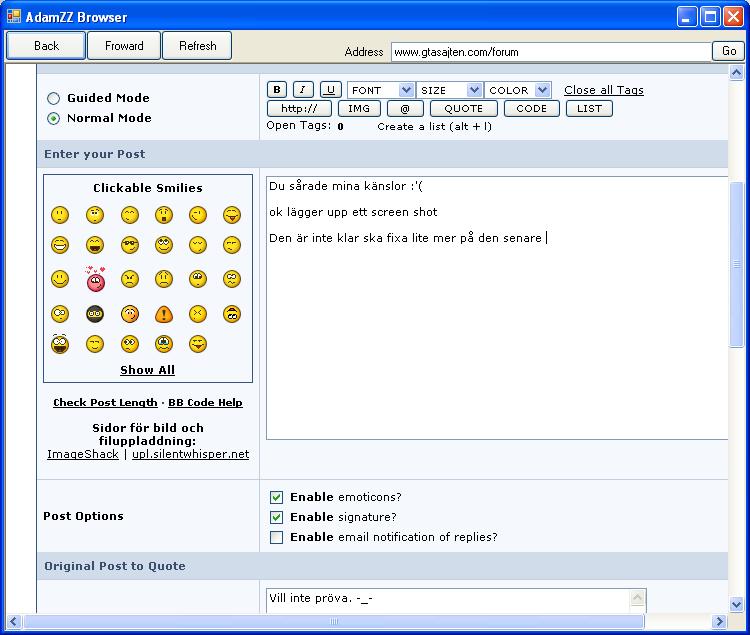Toggle Enable signature checkbox
This screenshot has height=635, width=750.
[x=276, y=517]
